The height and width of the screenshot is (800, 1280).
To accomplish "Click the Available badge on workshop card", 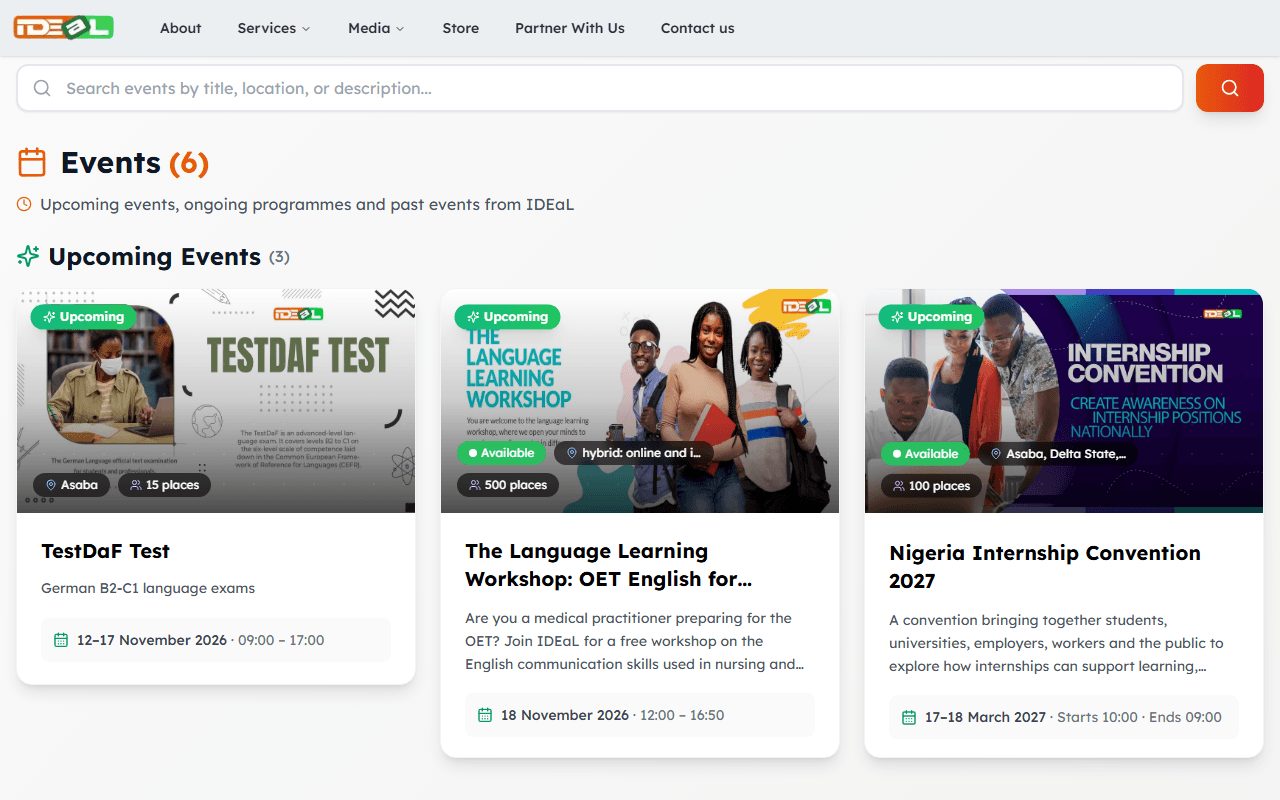I will click(501, 453).
